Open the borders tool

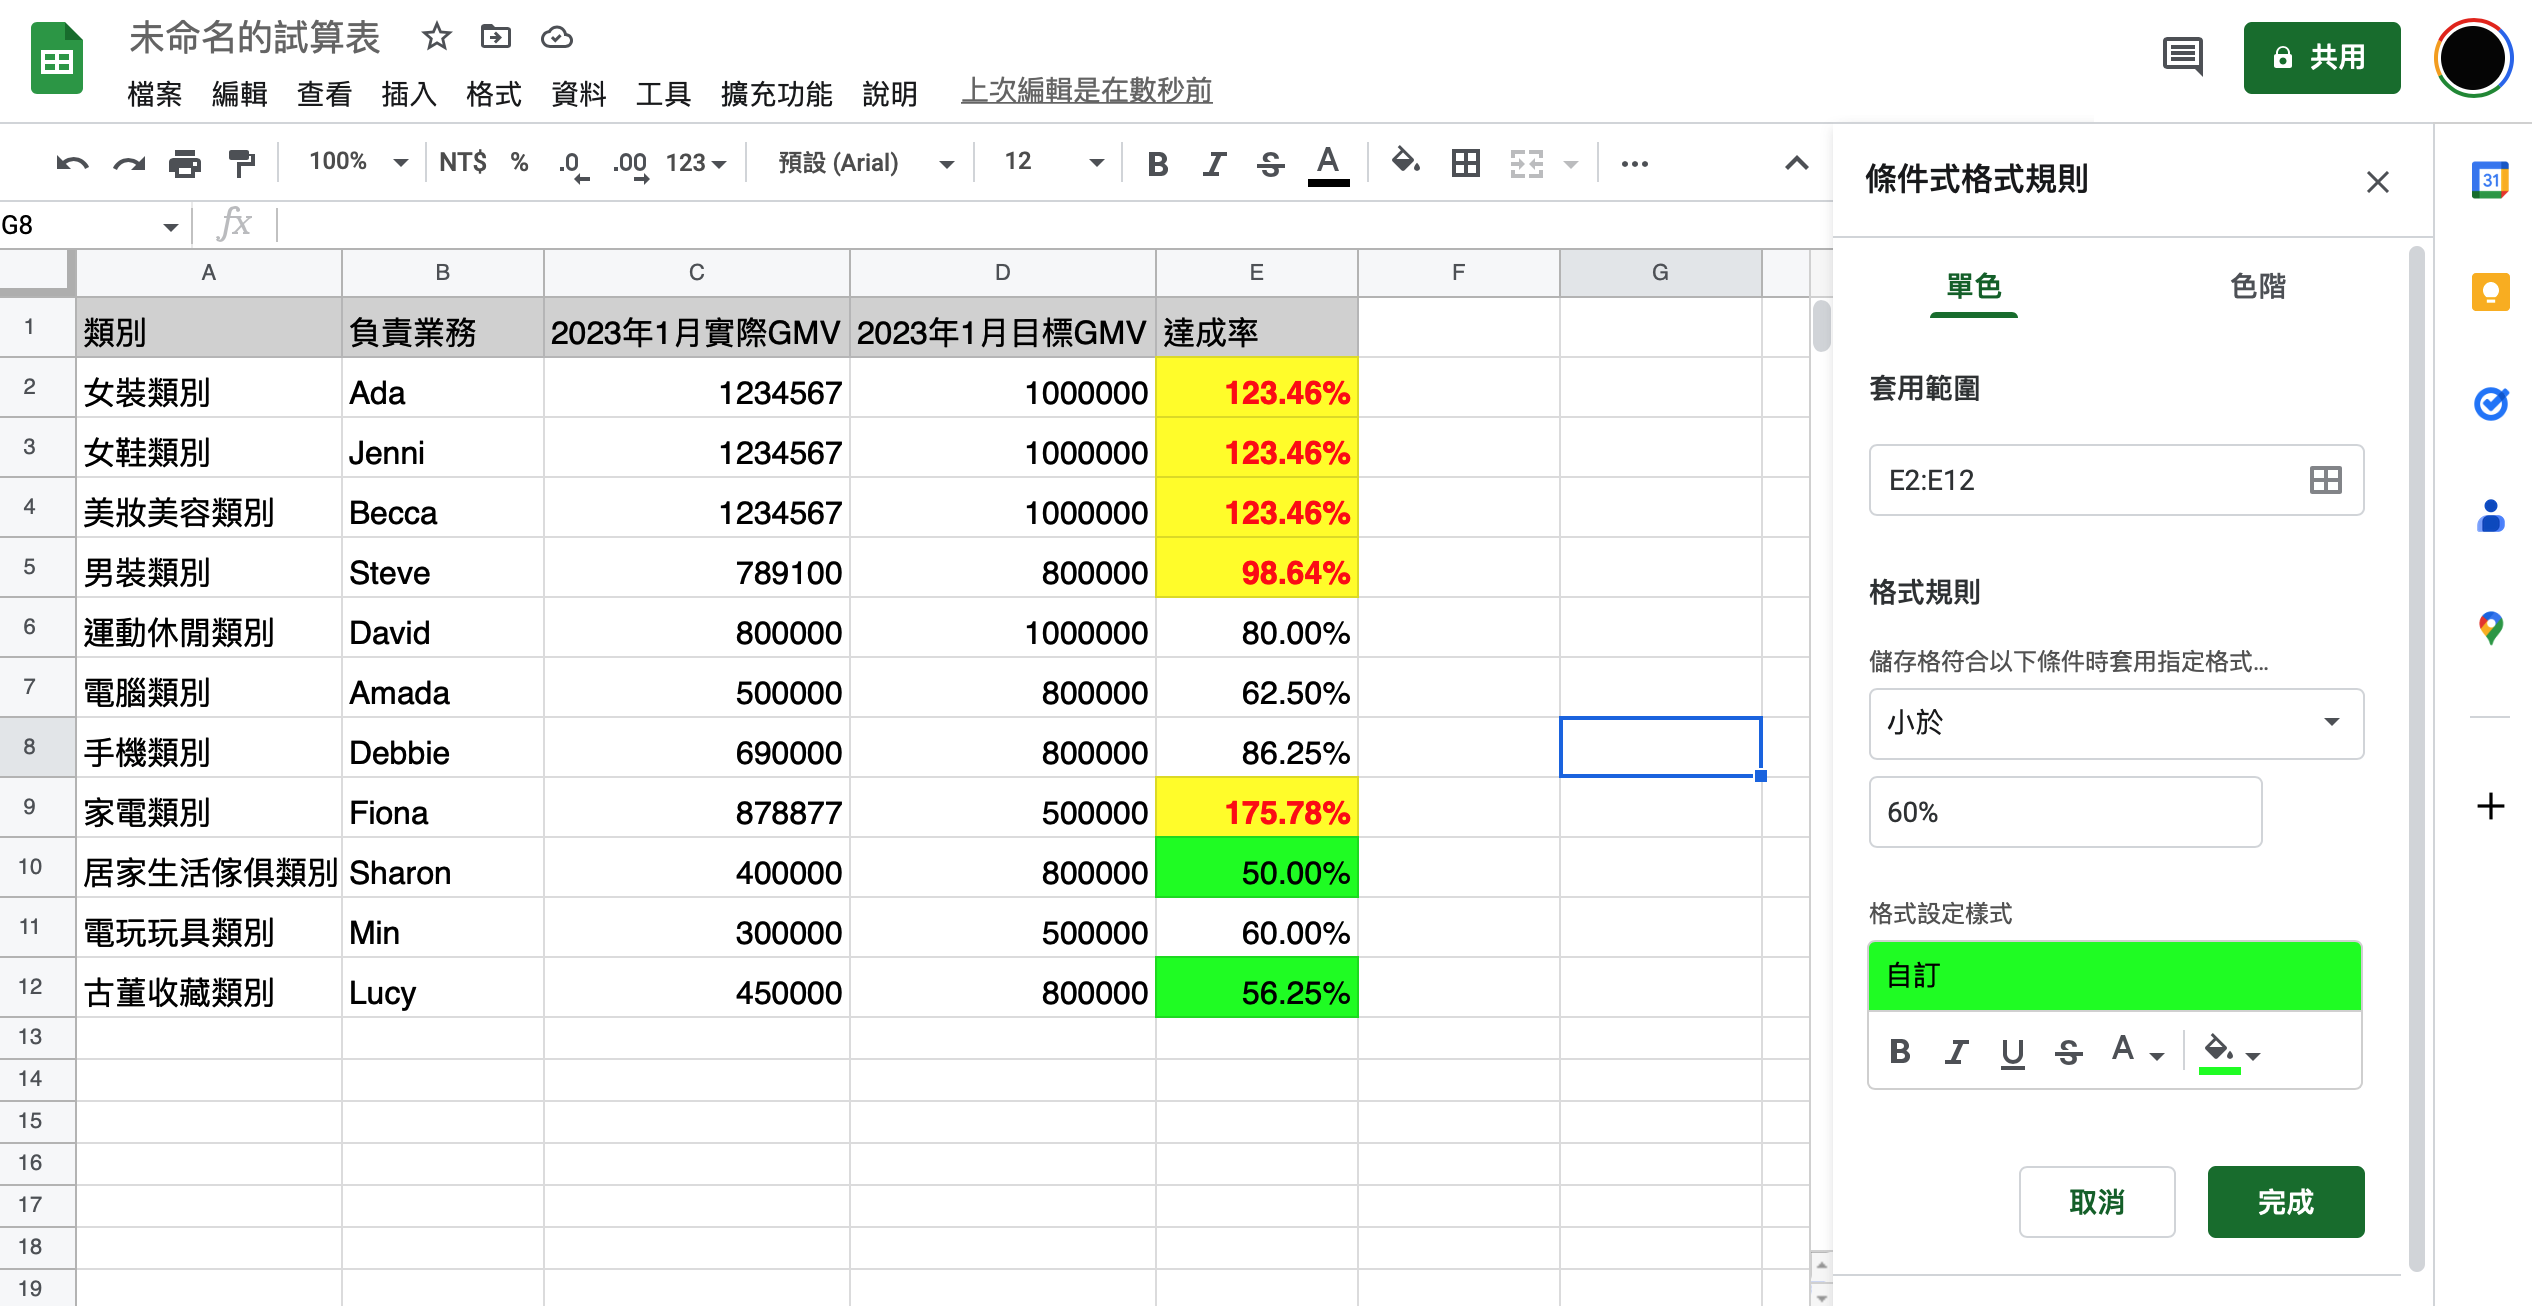1464,162
